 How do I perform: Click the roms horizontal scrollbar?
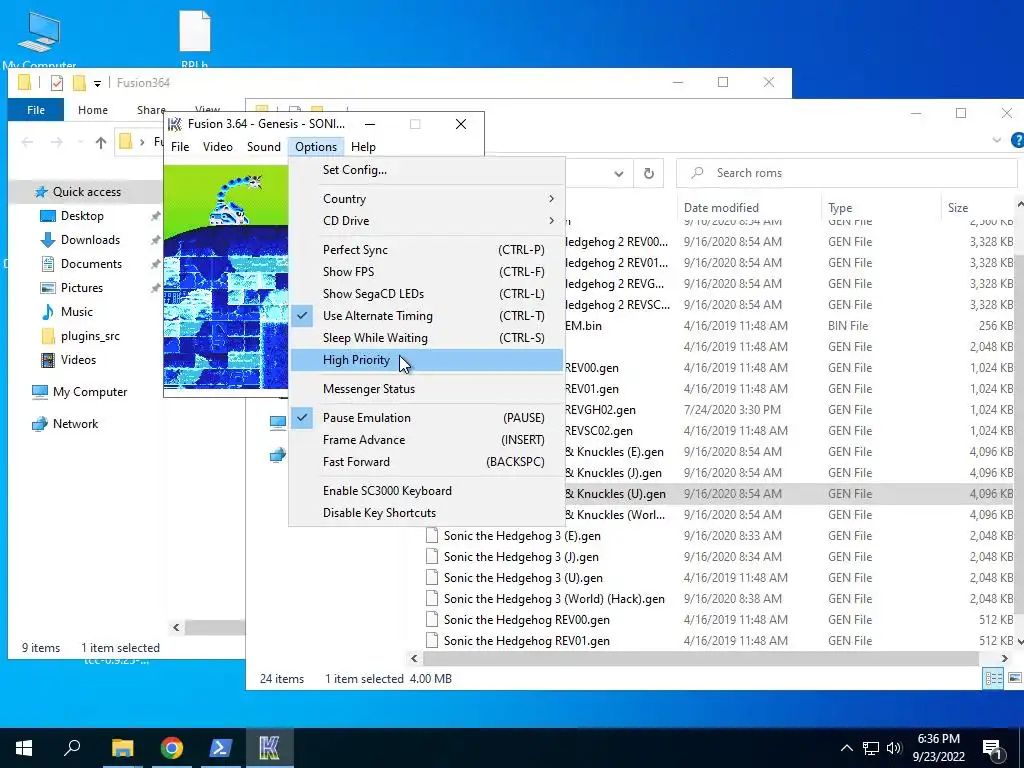pyautogui.click(x=701, y=658)
